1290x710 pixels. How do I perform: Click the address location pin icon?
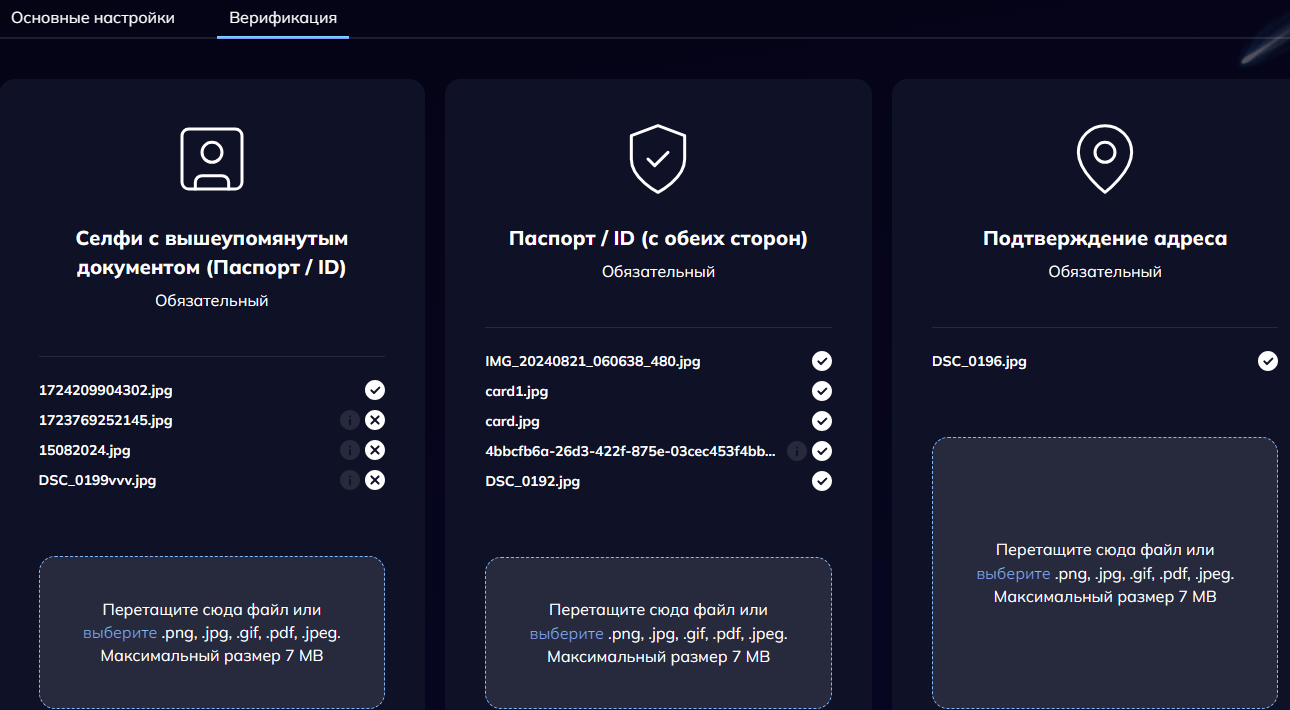tap(1104, 158)
